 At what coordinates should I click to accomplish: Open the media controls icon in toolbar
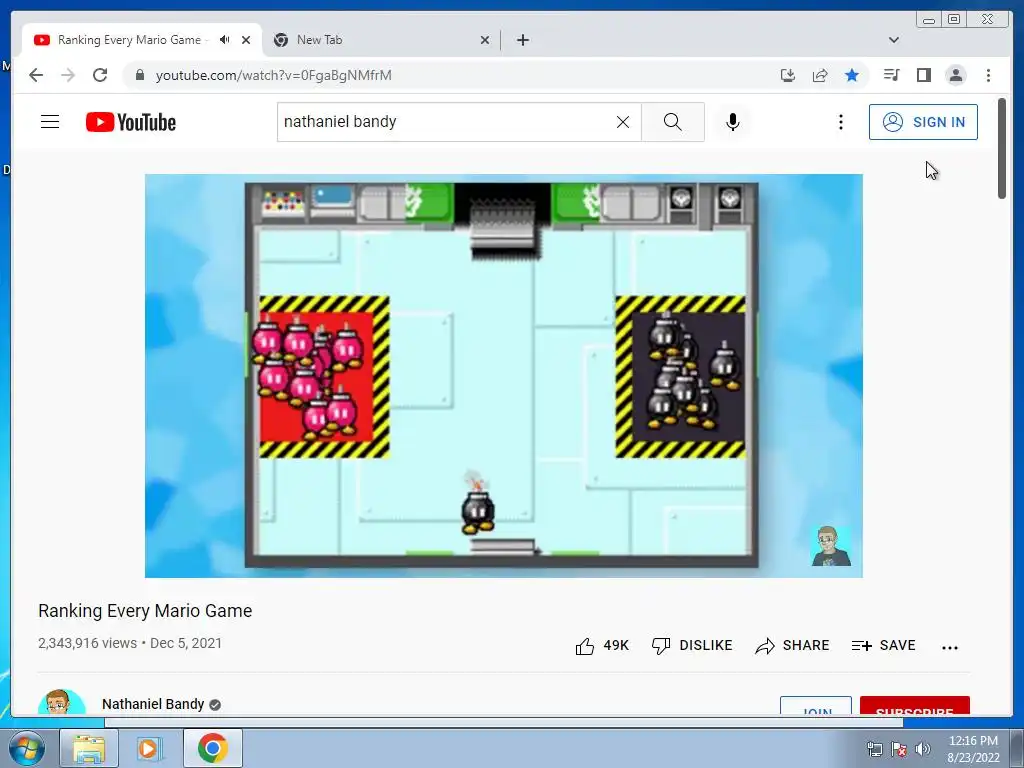(x=891, y=75)
